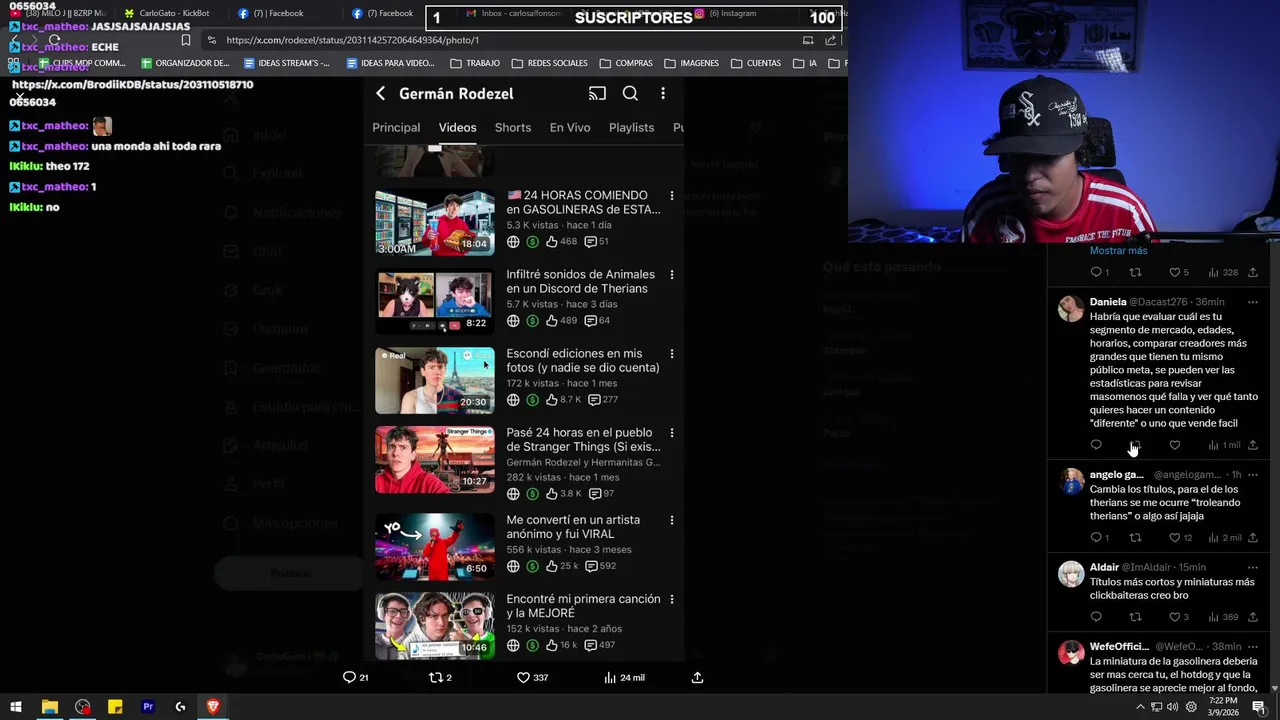The image size is (1280, 720).
Task: Click the back arrow beside Germán Rodezel
Action: [x=380, y=93]
